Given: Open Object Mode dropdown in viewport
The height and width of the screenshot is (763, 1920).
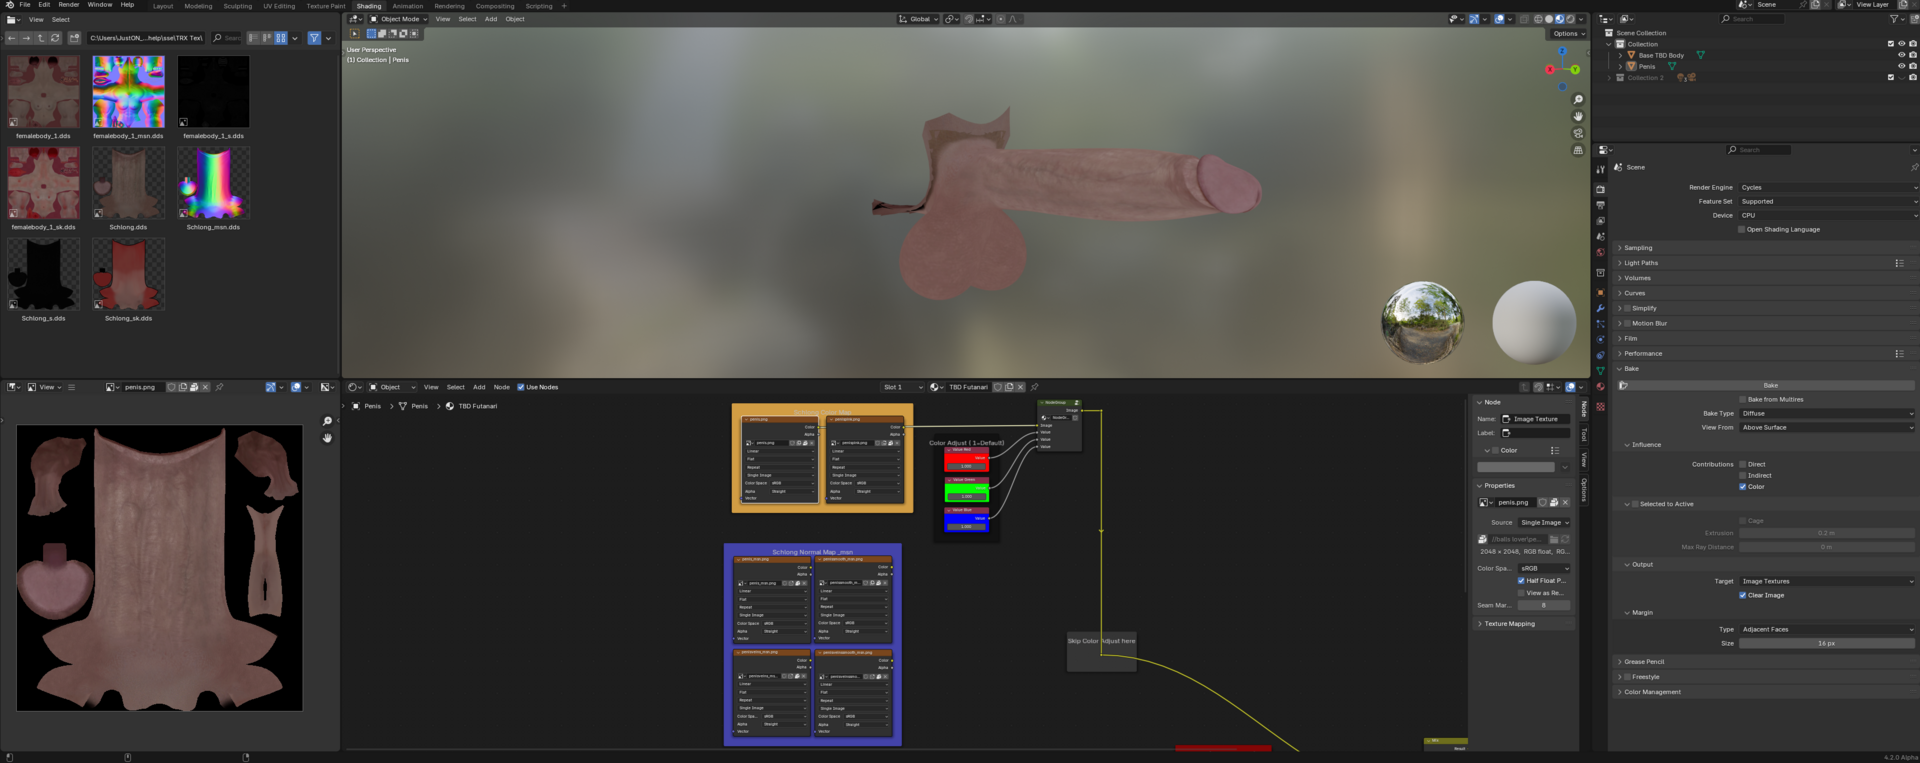Looking at the screenshot, I should (398, 19).
